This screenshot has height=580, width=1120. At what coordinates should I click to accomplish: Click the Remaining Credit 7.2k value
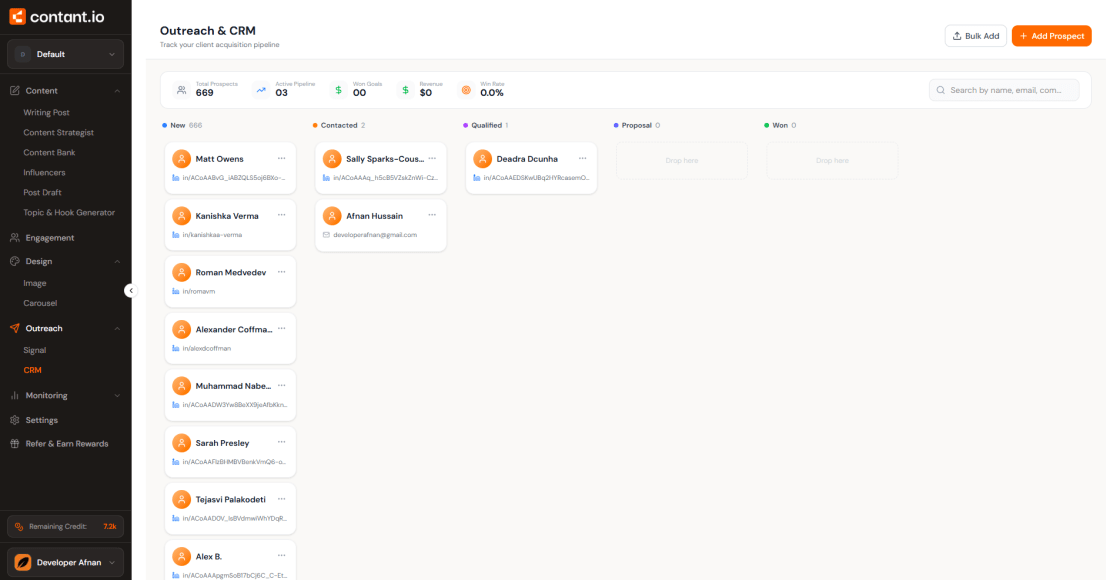coord(109,526)
